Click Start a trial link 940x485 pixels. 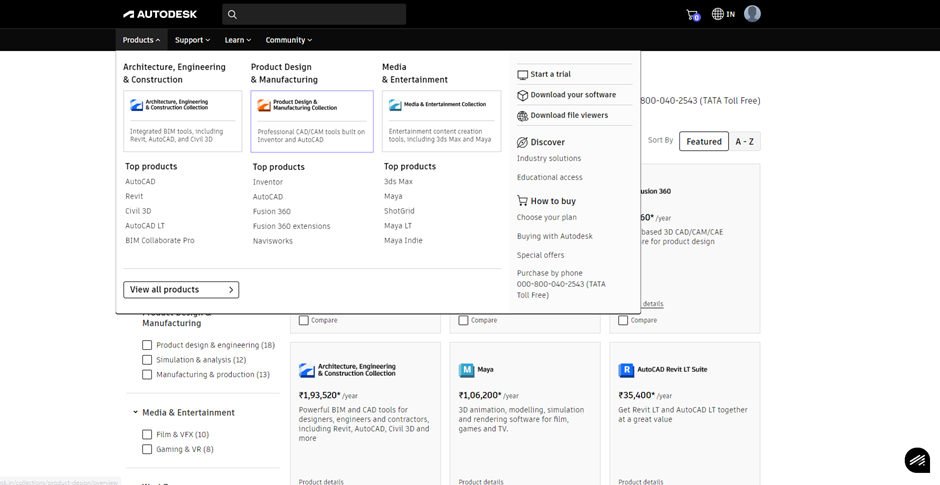click(x=550, y=74)
